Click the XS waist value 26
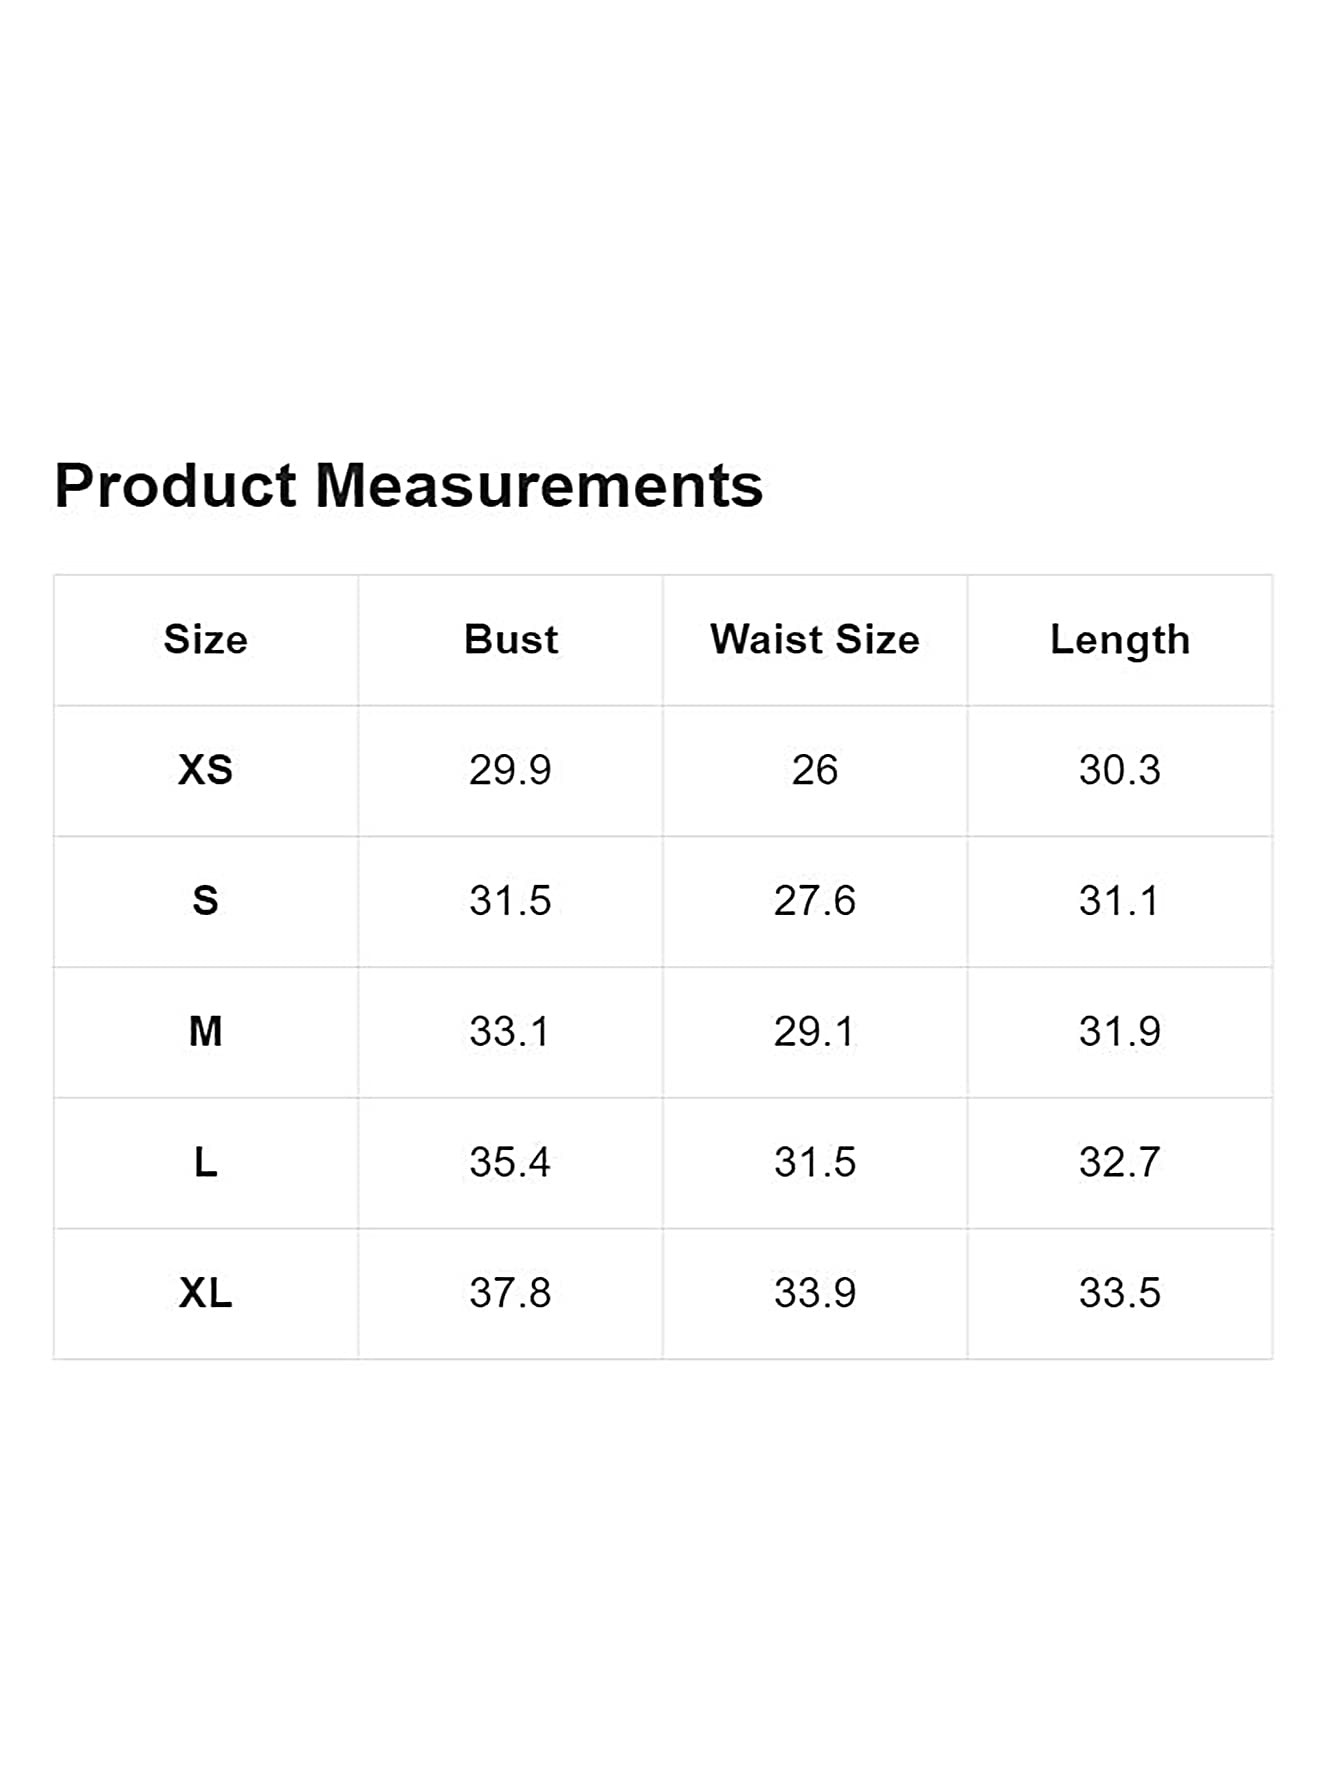The width and height of the screenshot is (1340, 1785). (815, 770)
